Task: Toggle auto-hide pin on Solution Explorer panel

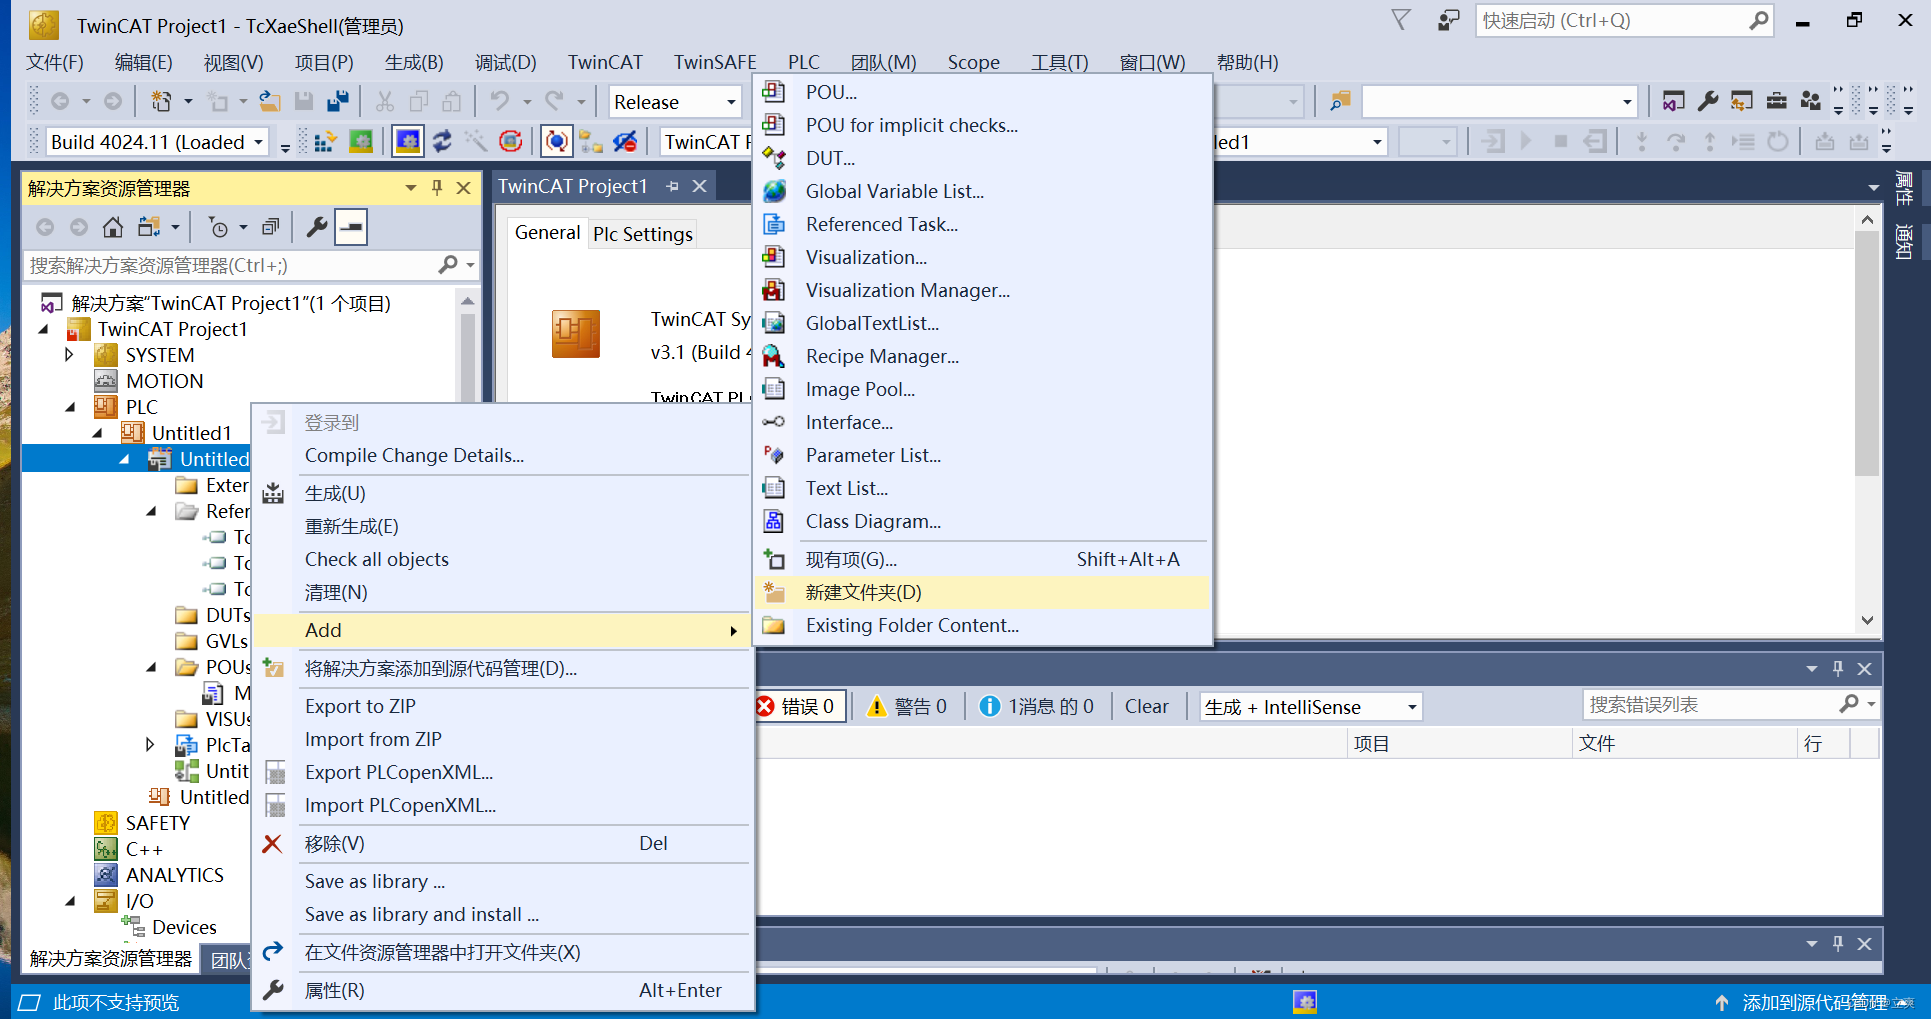Action: tap(437, 188)
